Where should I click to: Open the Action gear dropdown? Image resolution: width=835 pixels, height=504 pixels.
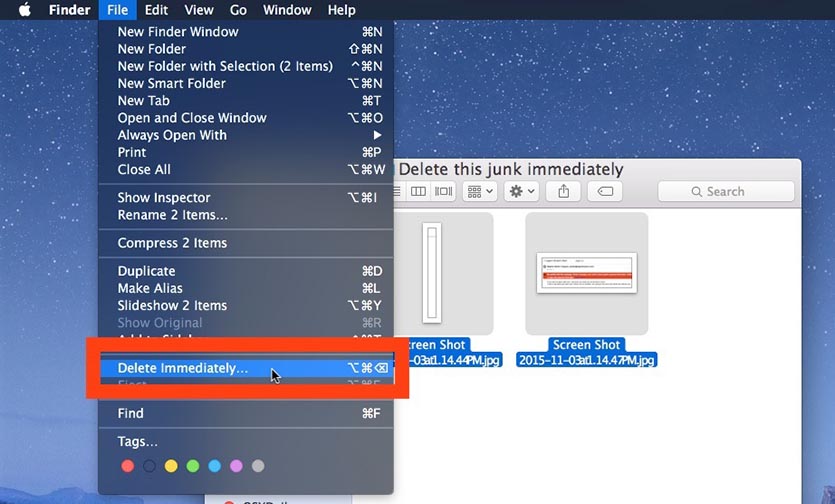pyautogui.click(x=521, y=191)
